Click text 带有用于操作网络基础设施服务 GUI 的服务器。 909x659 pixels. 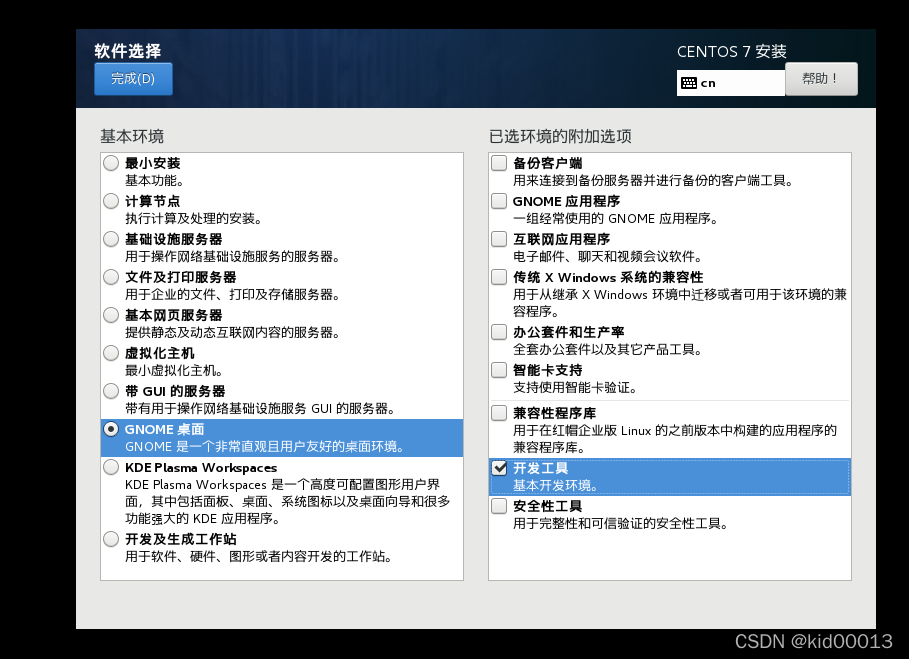(x=260, y=409)
